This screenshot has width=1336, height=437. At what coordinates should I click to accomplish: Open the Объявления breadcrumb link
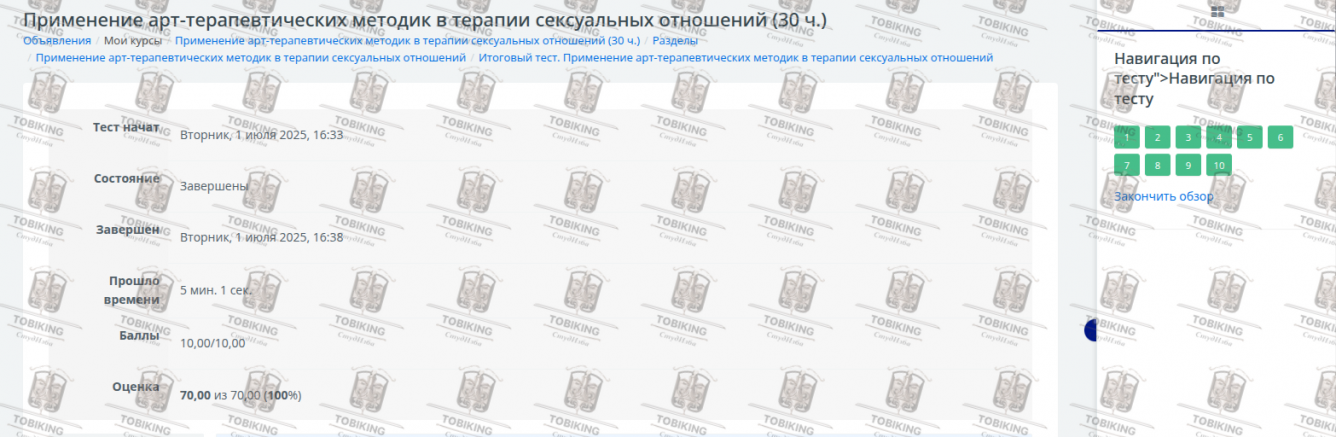(x=57, y=41)
